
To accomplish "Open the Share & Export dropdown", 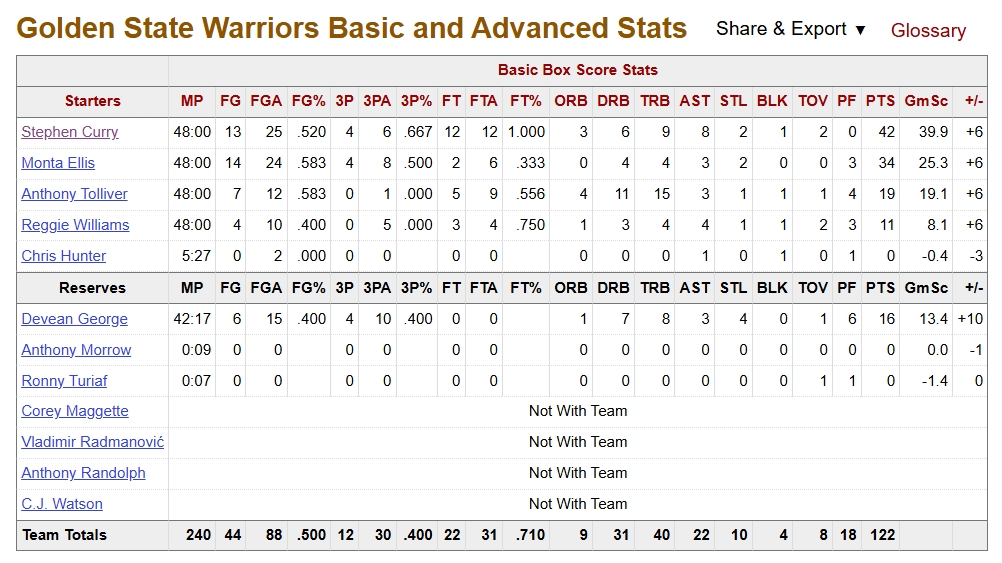I will (790, 29).
